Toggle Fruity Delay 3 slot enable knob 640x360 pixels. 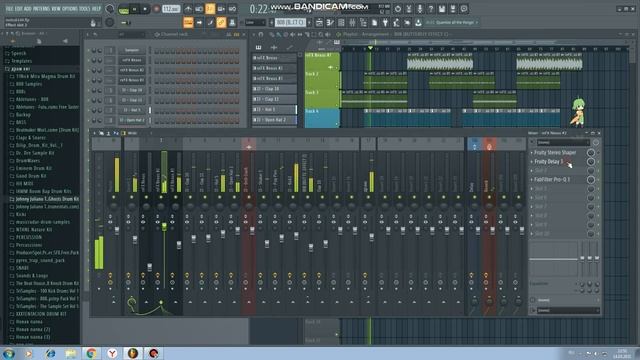(591, 162)
